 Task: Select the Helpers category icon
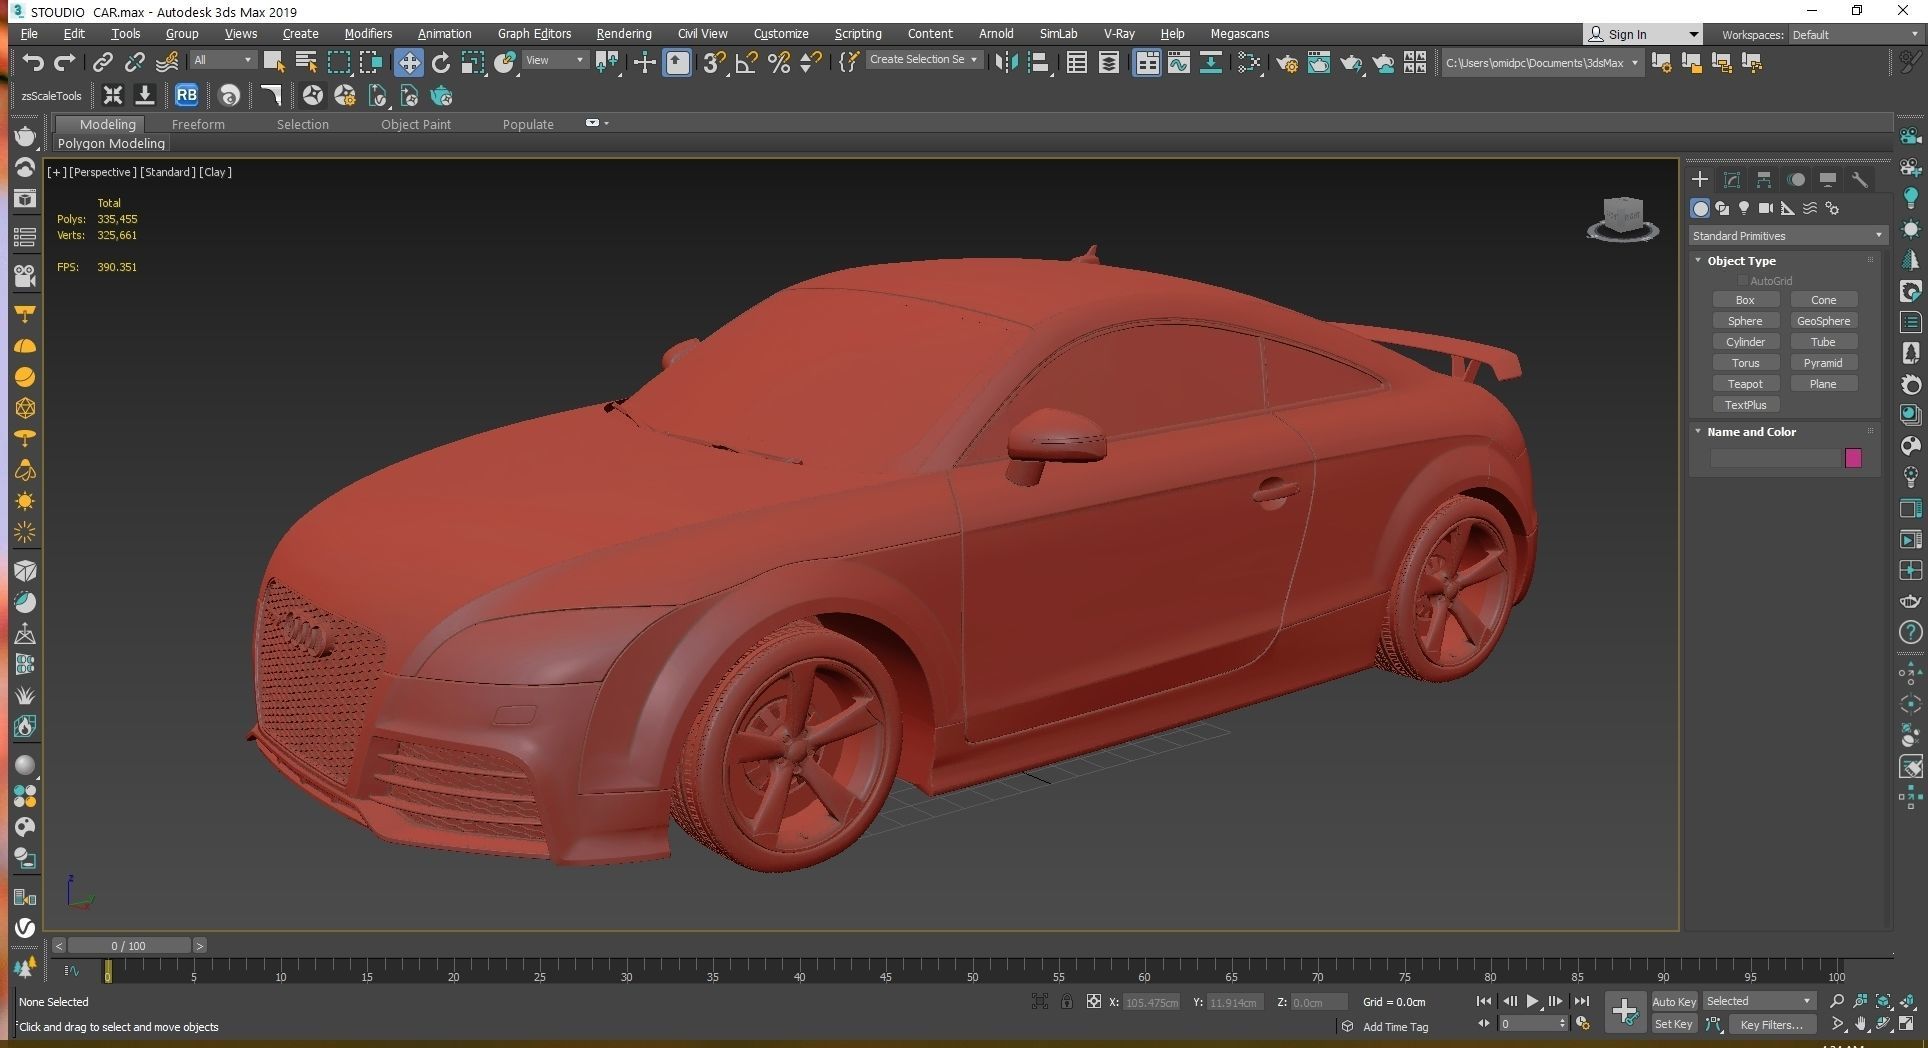[1788, 208]
